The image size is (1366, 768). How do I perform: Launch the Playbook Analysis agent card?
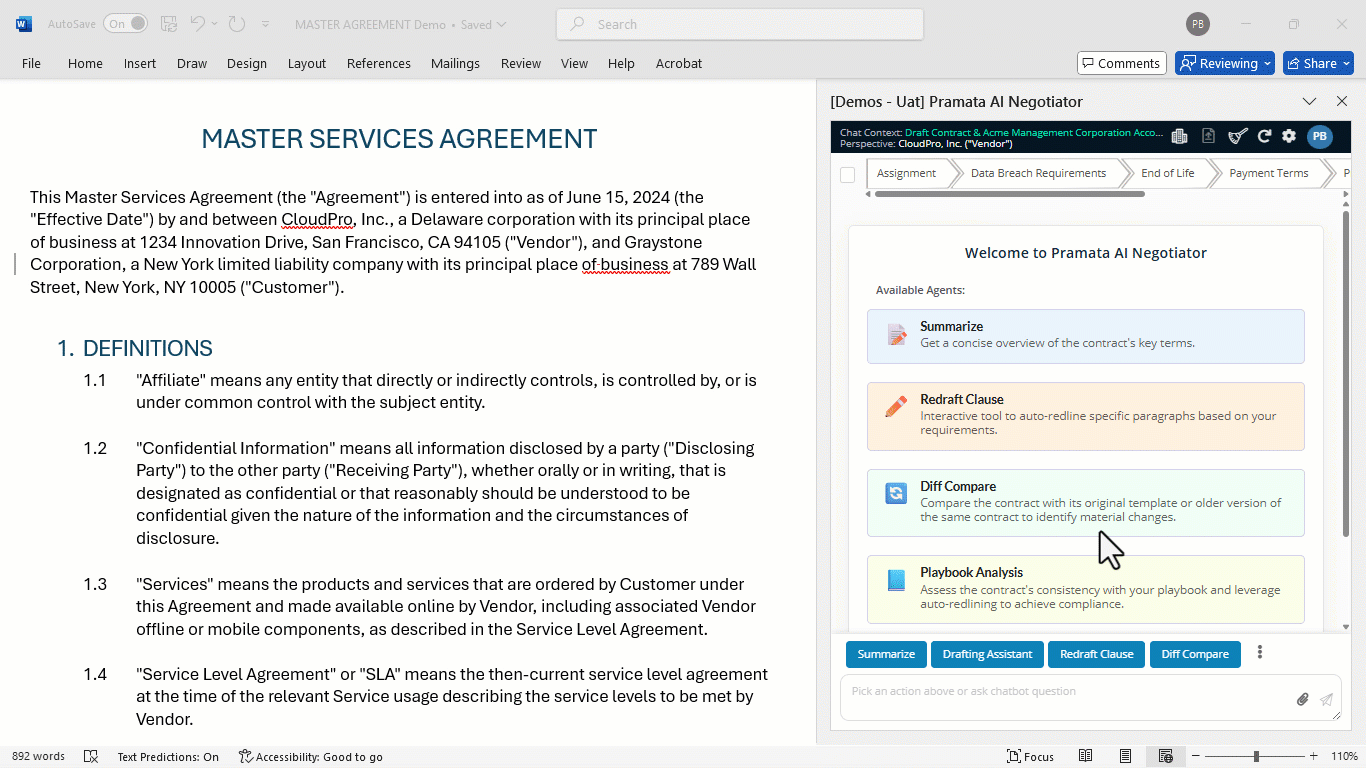[1086, 589]
